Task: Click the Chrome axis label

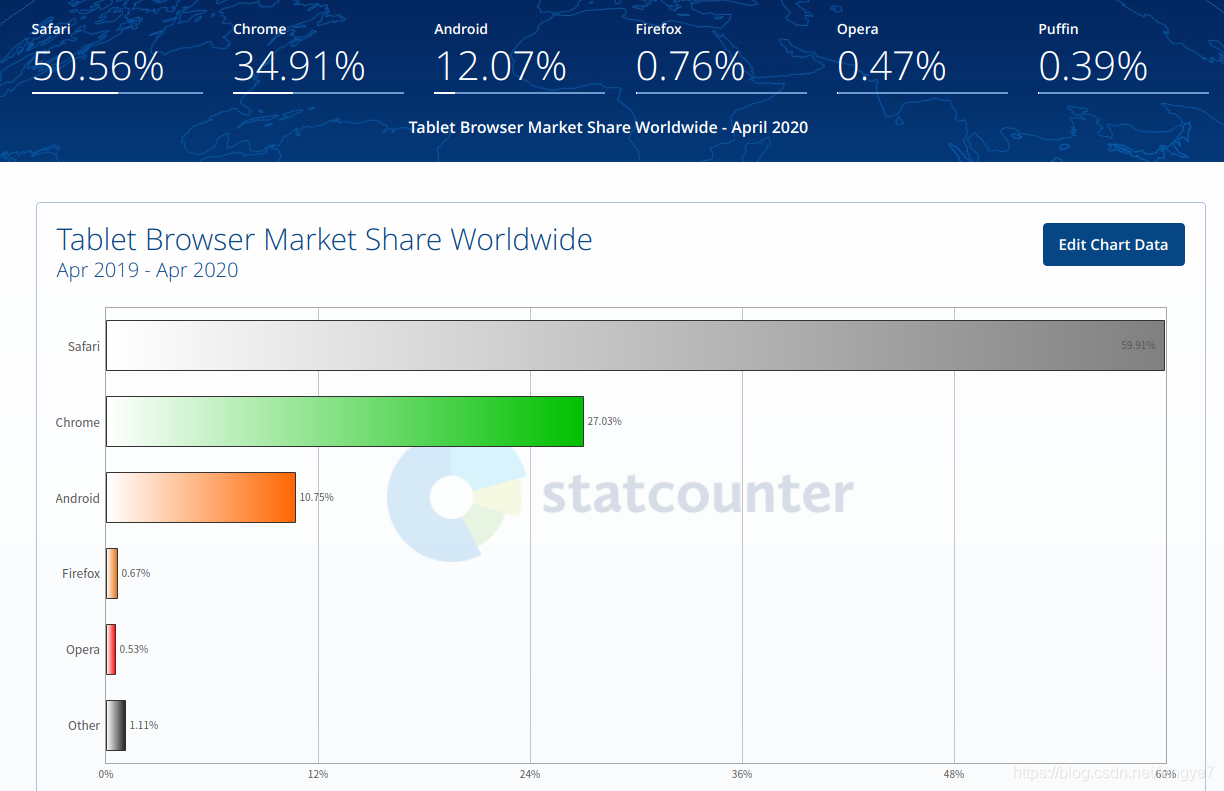Action: pyautogui.click(x=77, y=422)
